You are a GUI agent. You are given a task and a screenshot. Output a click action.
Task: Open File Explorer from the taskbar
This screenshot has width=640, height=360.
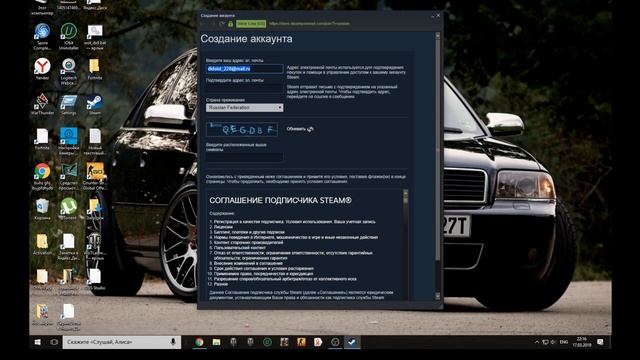pos(216,342)
